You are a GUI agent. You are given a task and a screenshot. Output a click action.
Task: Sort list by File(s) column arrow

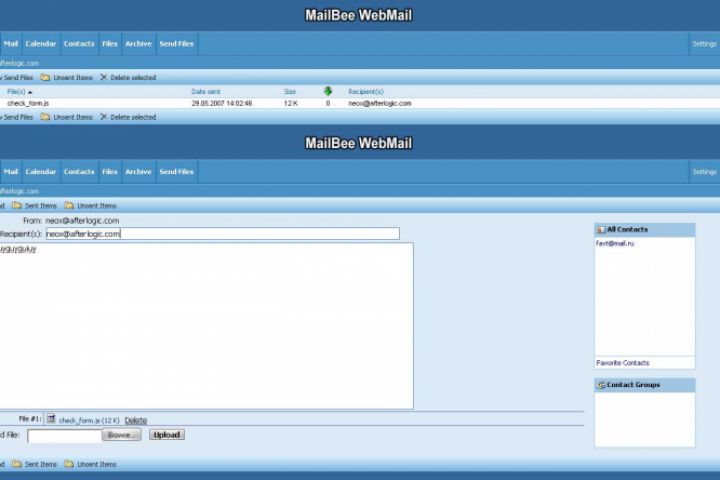pyautogui.click(x=30, y=92)
